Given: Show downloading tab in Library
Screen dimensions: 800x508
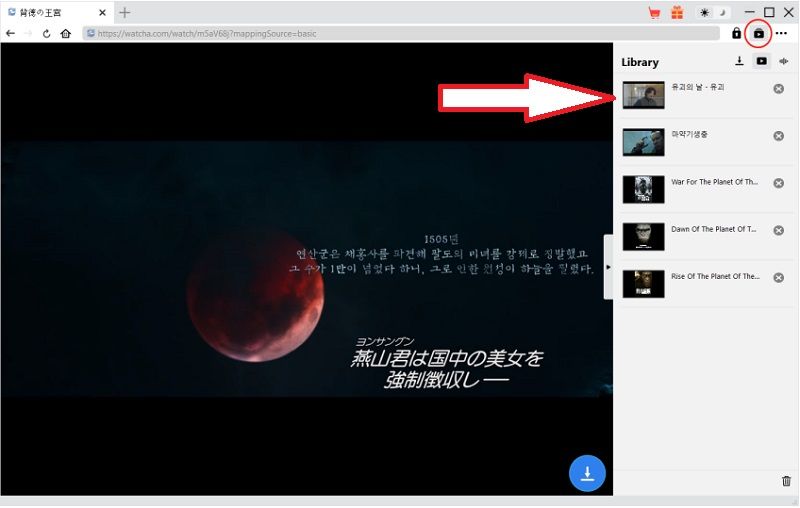Looking at the screenshot, I should (x=739, y=61).
